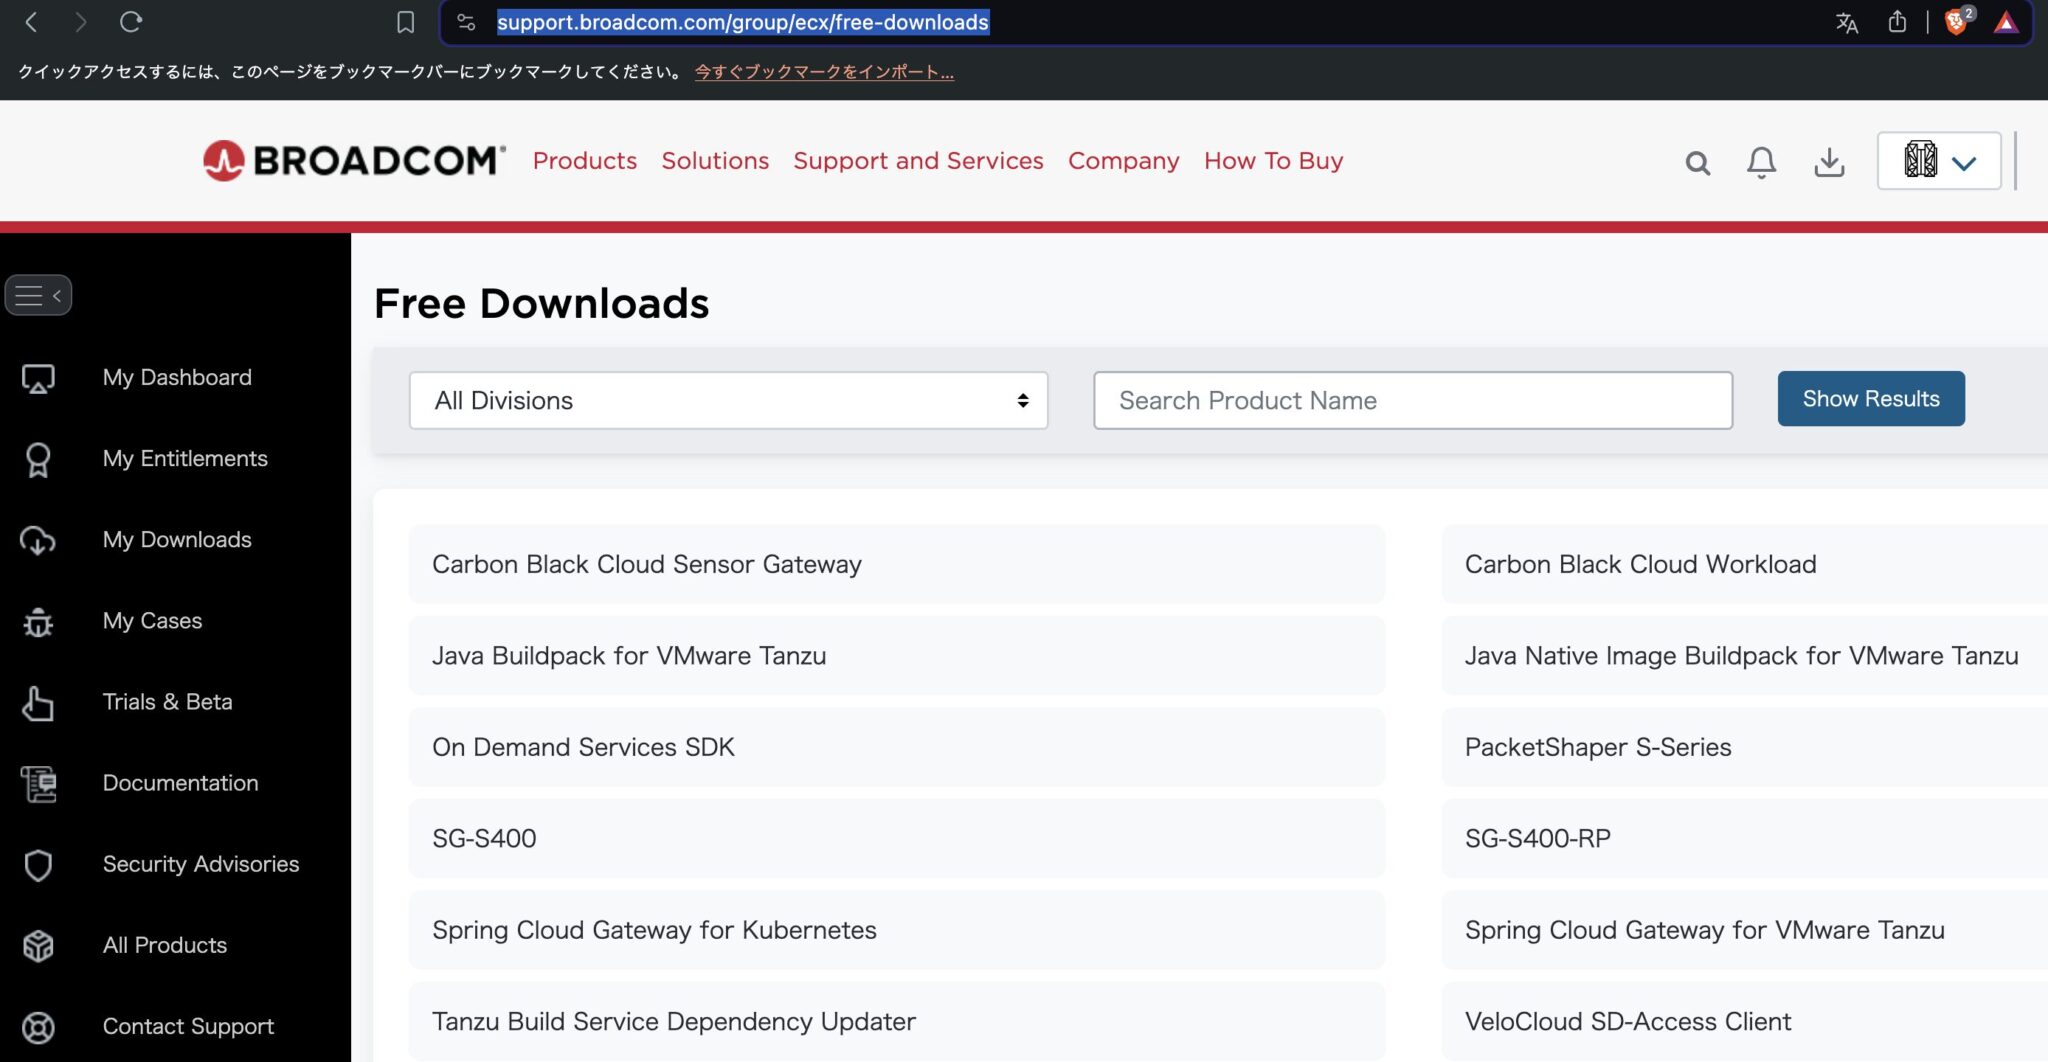The image size is (2048, 1062).
Task: Expand the All Divisions dropdown
Action: (728, 400)
